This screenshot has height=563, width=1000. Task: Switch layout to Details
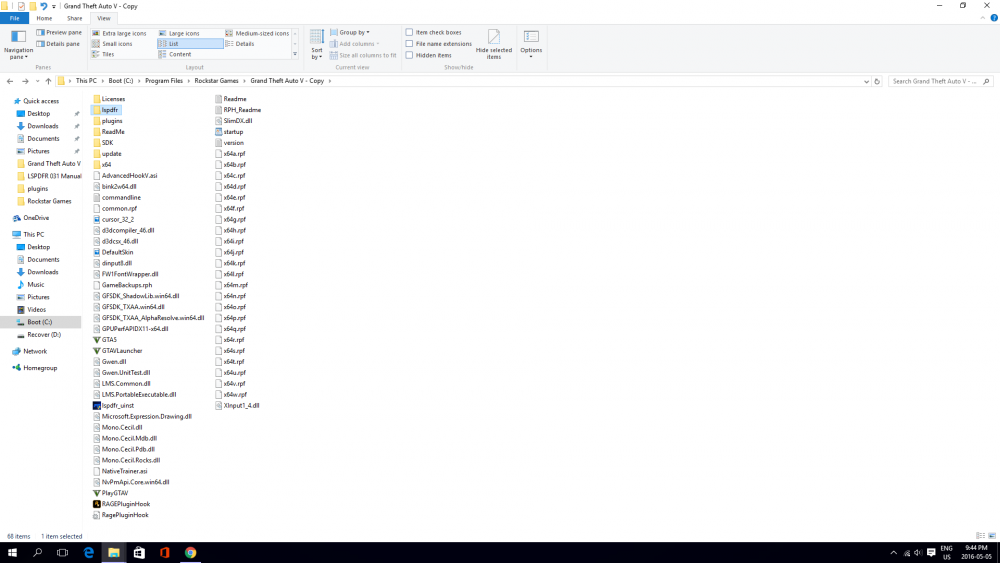(240, 44)
